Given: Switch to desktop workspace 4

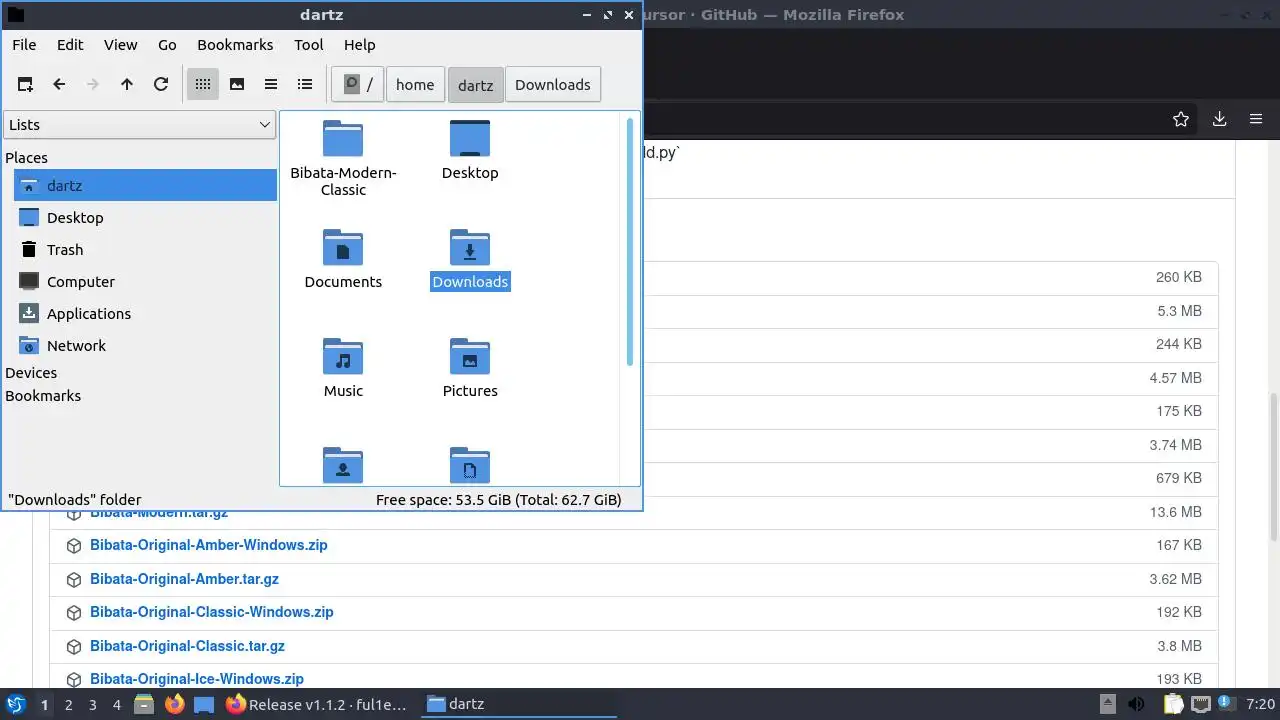Looking at the screenshot, I should pyautogui.click(x=116, y=704).
